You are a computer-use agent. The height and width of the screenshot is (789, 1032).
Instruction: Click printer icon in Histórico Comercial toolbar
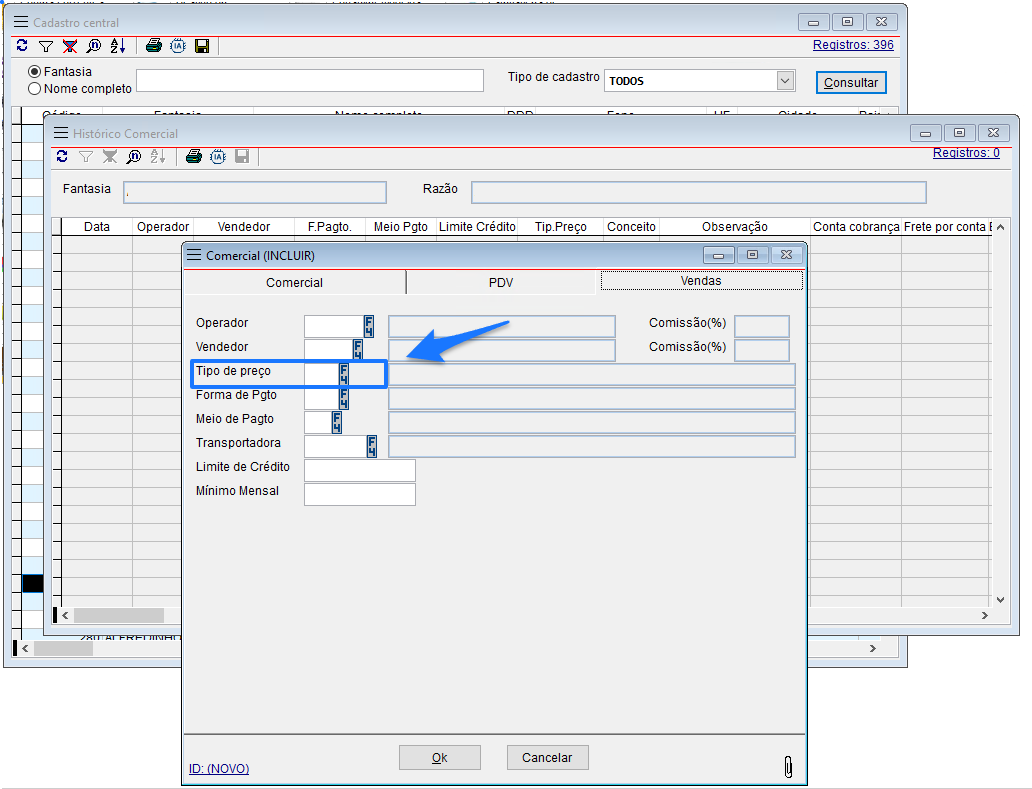pos(194,156)
